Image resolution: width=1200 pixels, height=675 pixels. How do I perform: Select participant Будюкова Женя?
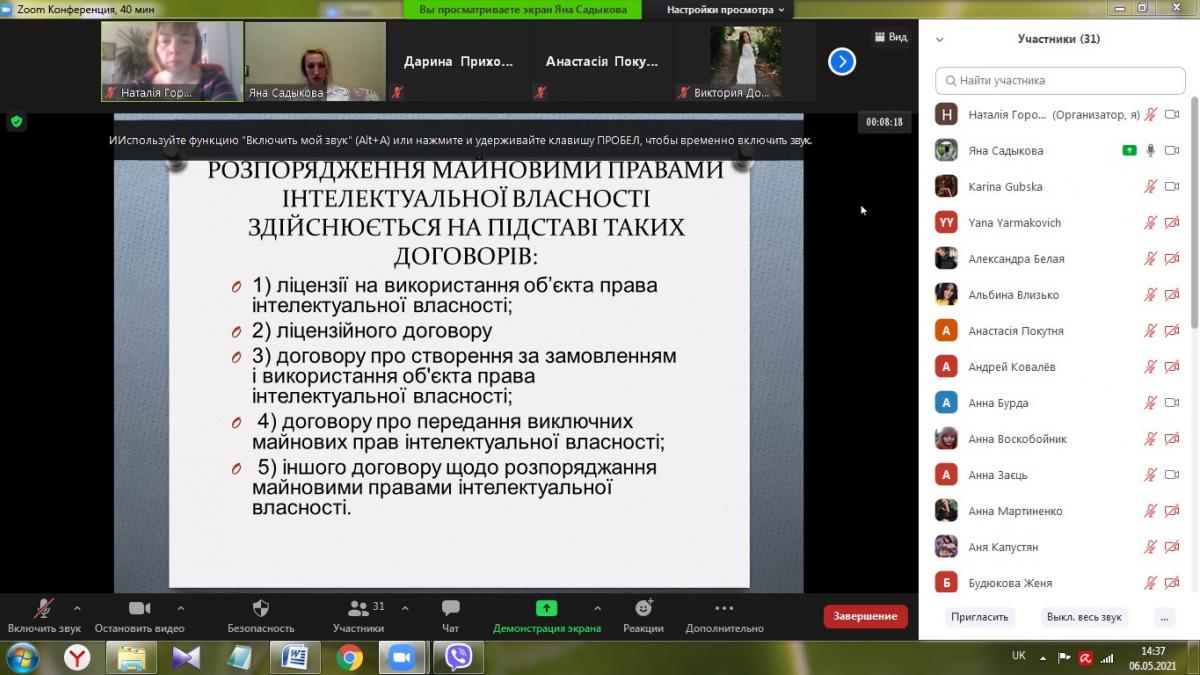coord(1059,581)
